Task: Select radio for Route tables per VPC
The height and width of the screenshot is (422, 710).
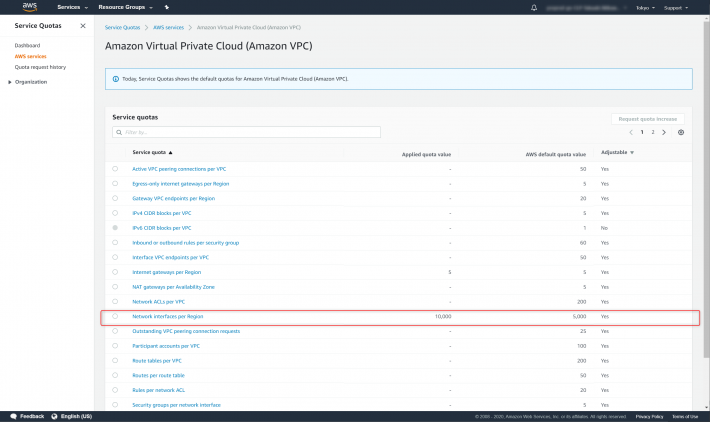Action: [x=115, y=361]
